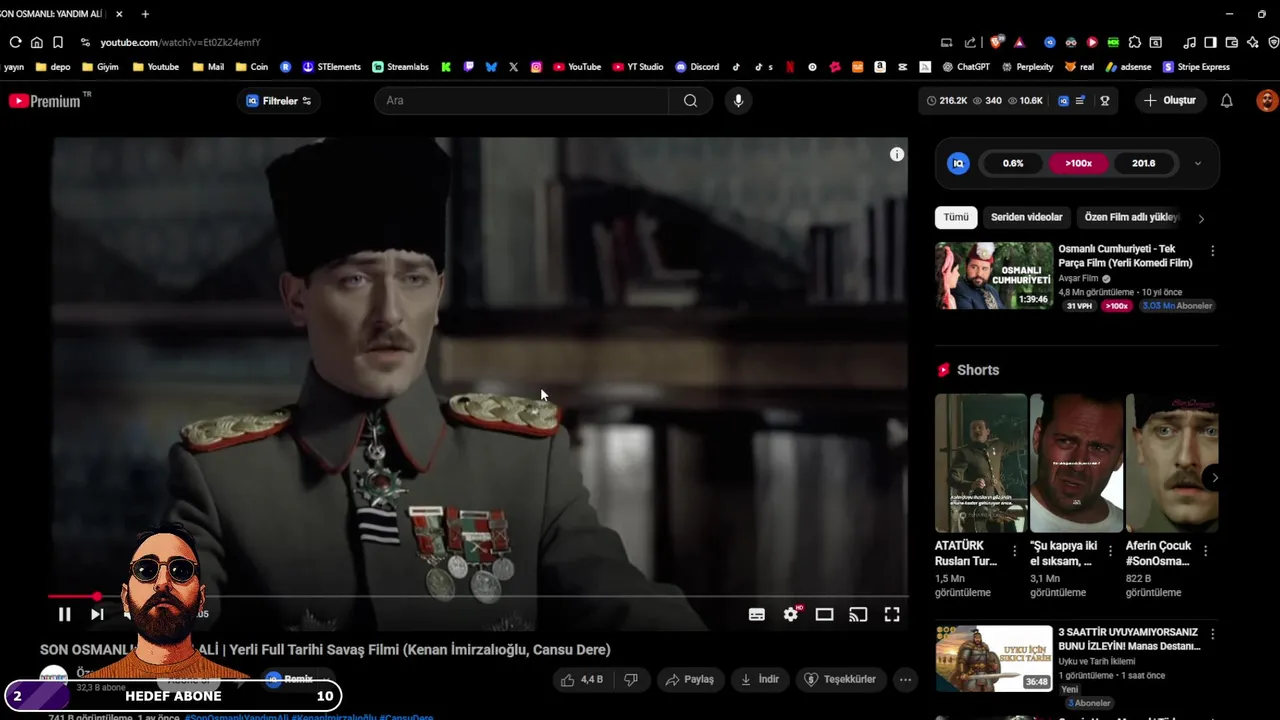Open the depo bookmarks folder

[x=53, y=67]
